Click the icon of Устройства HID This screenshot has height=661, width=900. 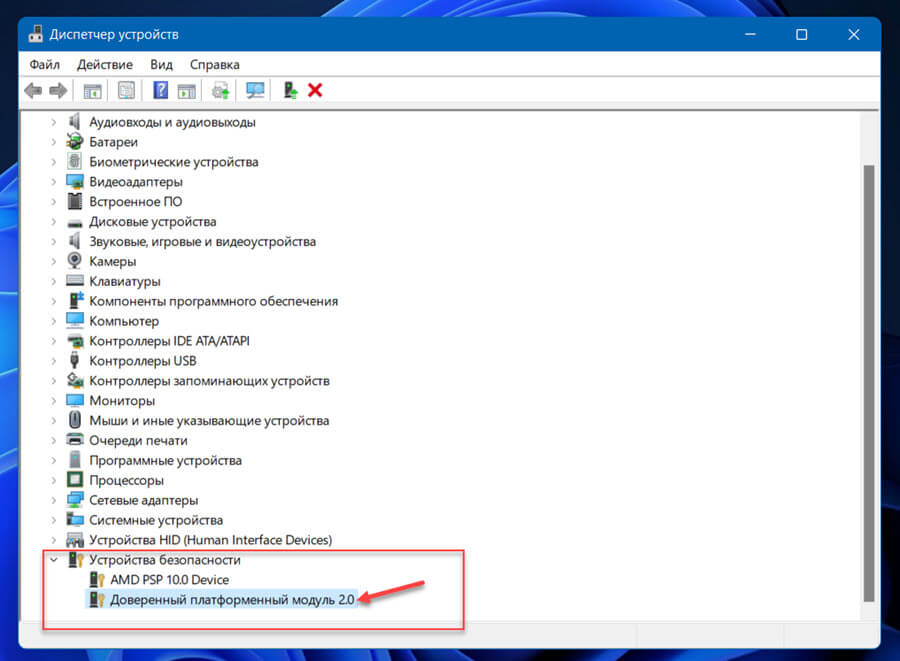(75, 539)
